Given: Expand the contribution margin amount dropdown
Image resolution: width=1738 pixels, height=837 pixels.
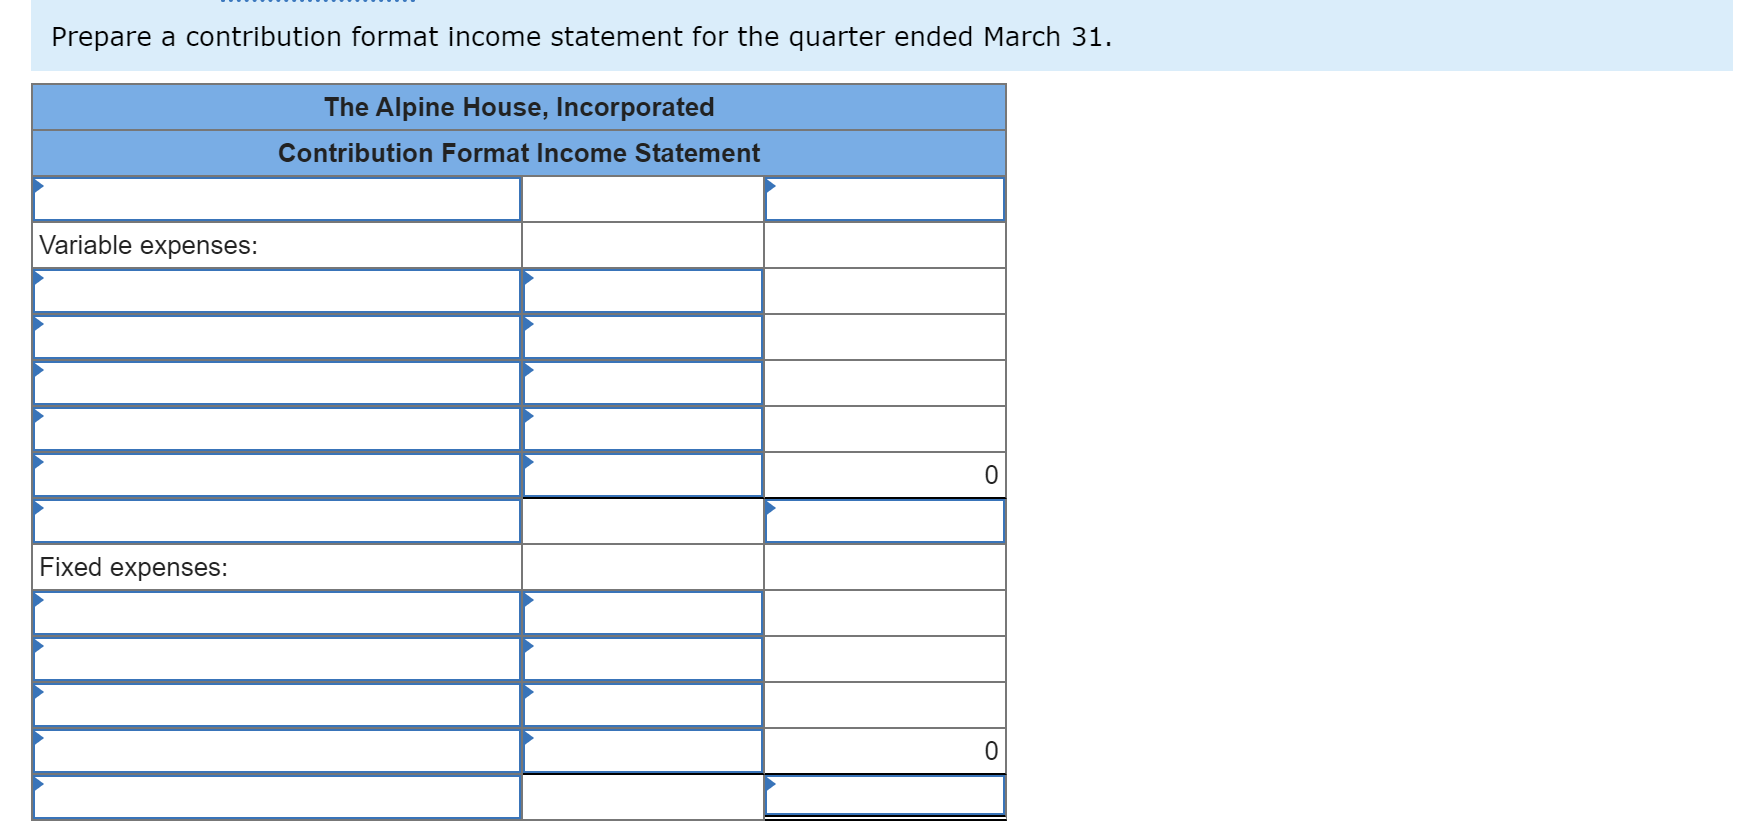Looking at the screenshot, I should pyautogui.click(x=886, y=520).
